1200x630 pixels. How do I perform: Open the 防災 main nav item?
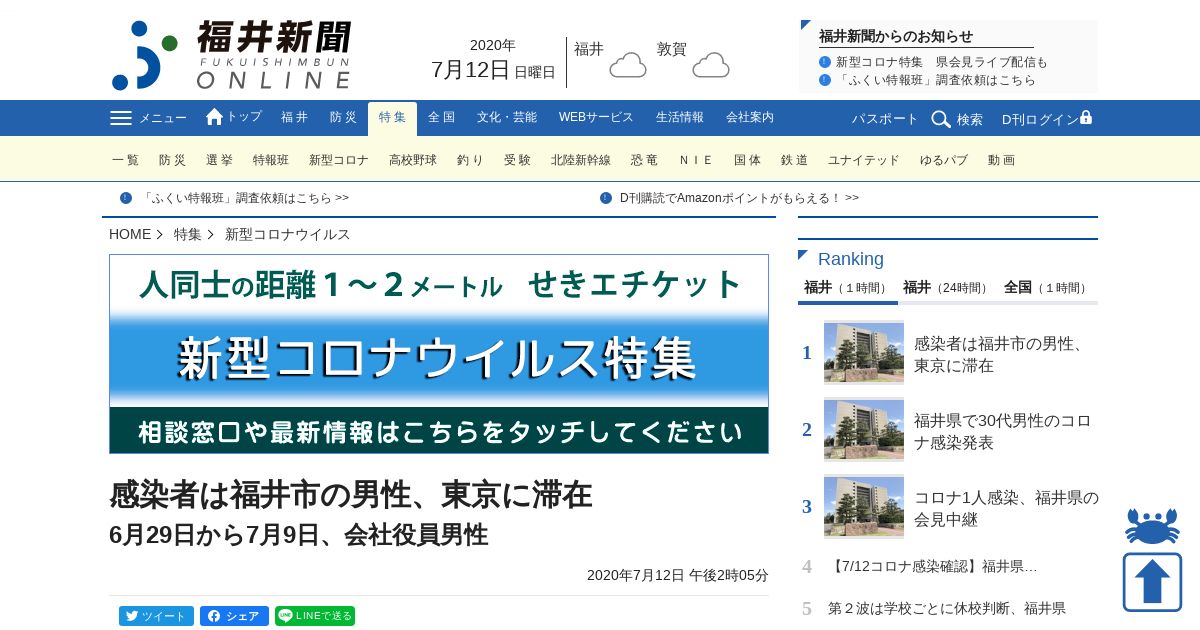343,118
